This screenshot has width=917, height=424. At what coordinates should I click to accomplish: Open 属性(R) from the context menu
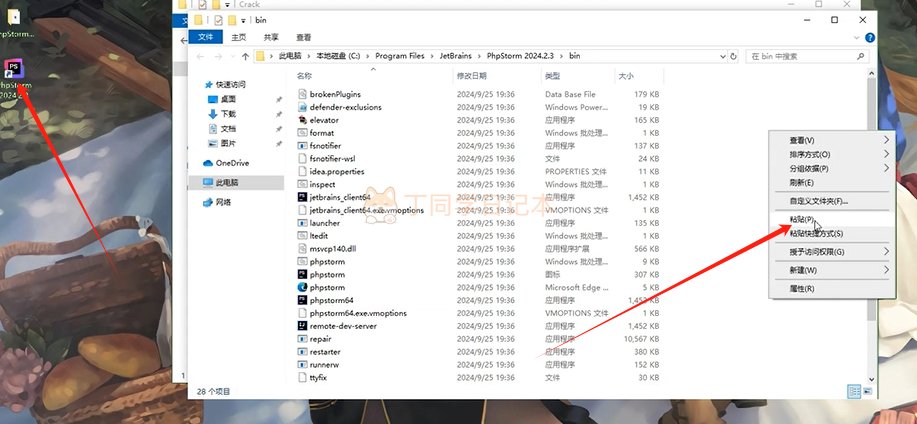(x=832, y=289)
